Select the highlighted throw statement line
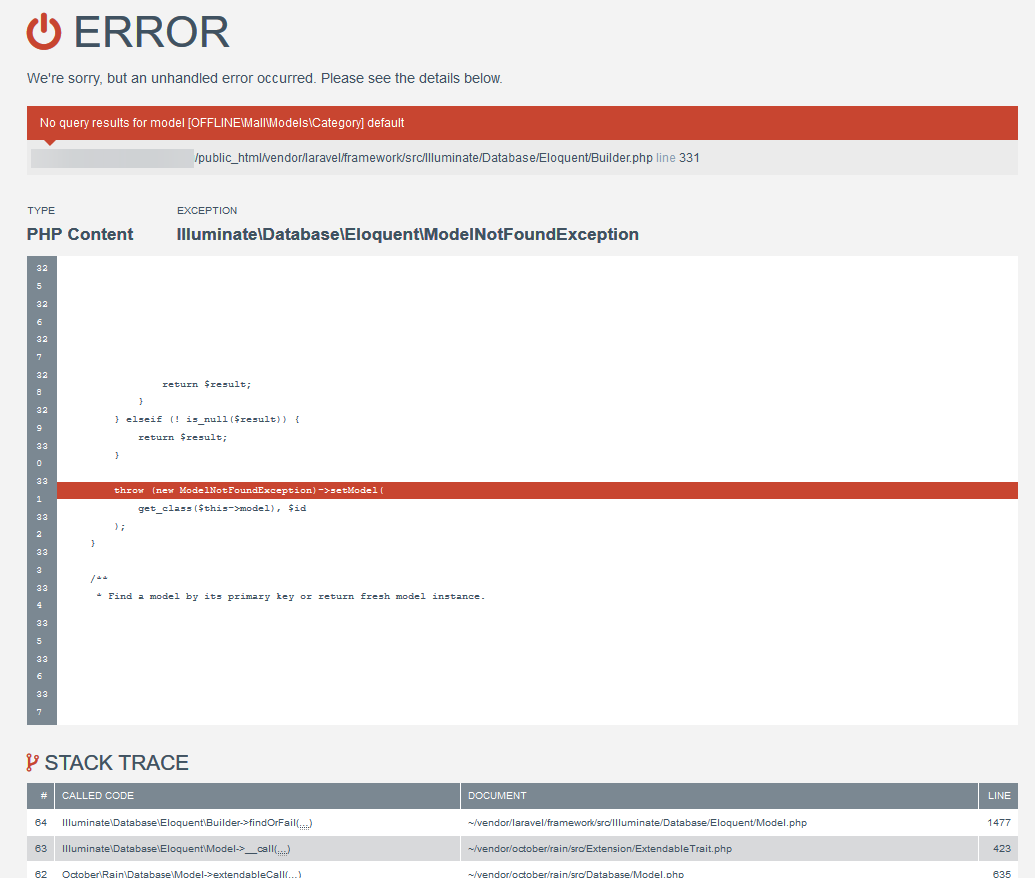Image resolution: width=1035 pixels, height=878 pixels. [249, 490]
